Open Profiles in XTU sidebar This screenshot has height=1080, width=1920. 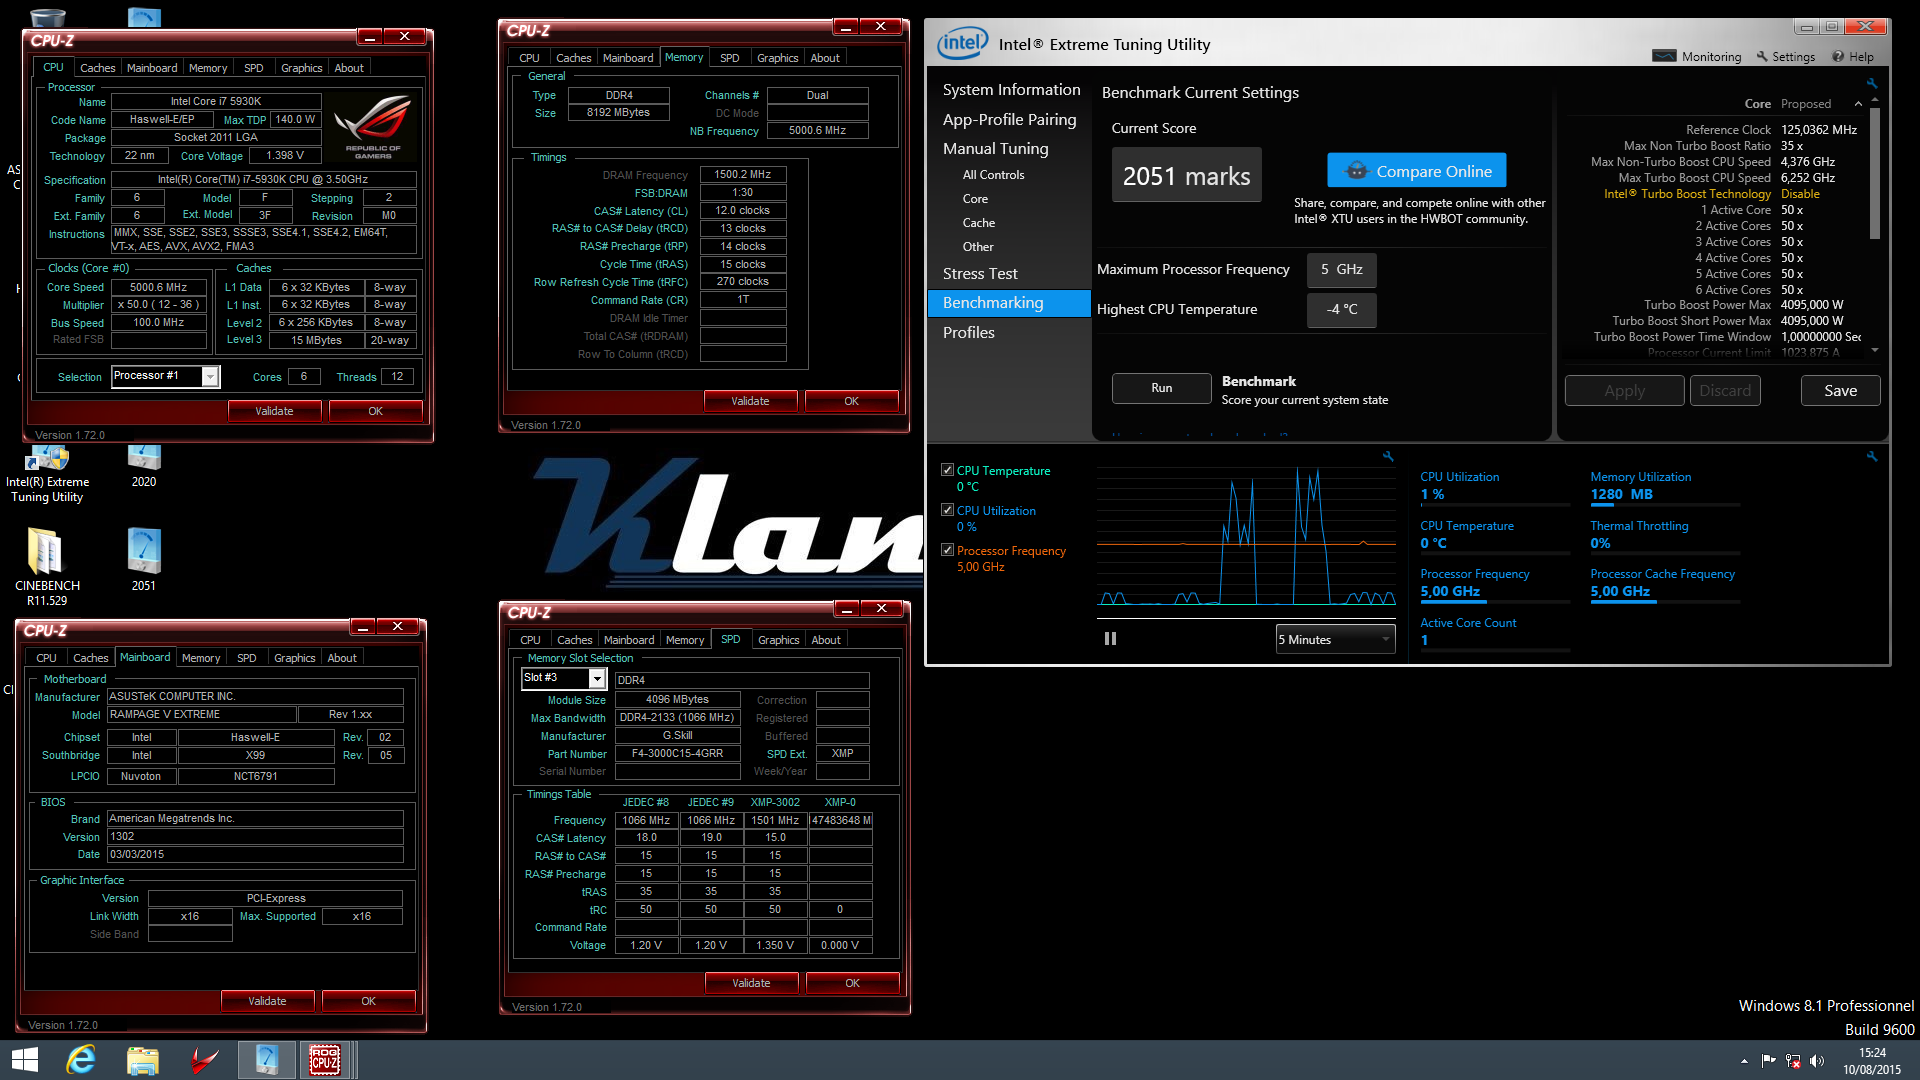(x=968, y=332)
